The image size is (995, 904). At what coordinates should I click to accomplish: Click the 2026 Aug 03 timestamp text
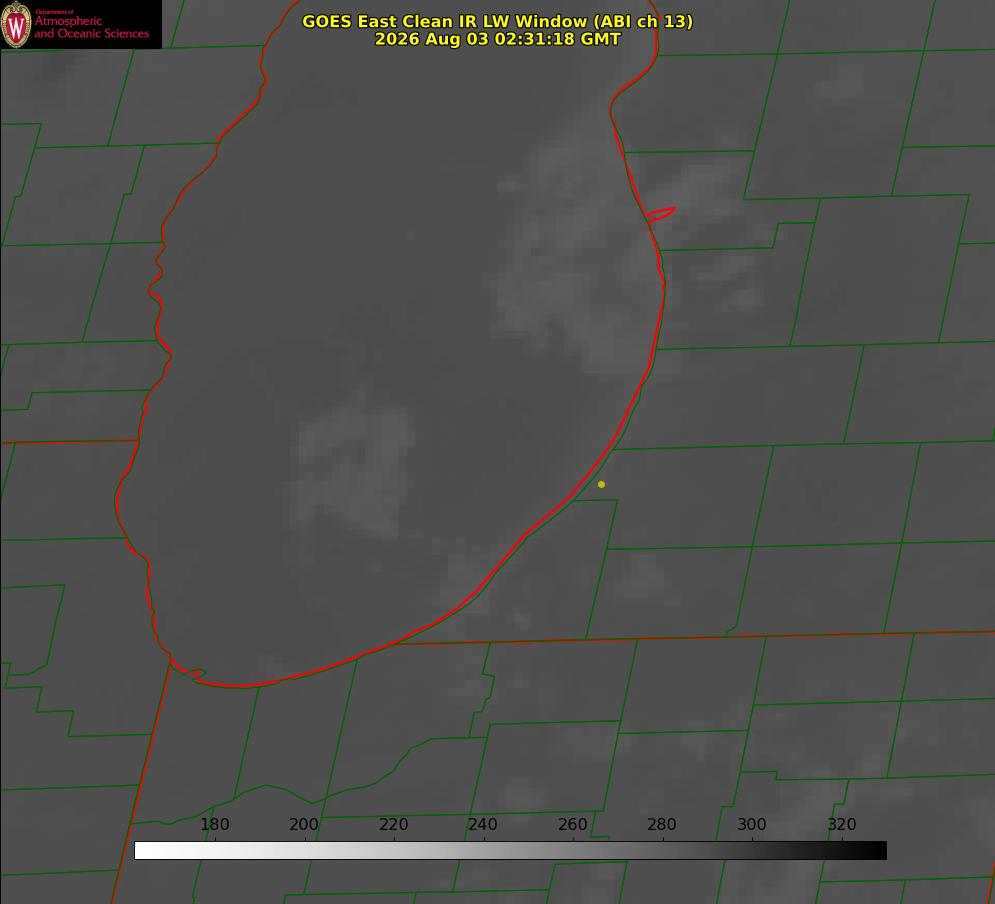pyautogui.click(x=498, y=39)
